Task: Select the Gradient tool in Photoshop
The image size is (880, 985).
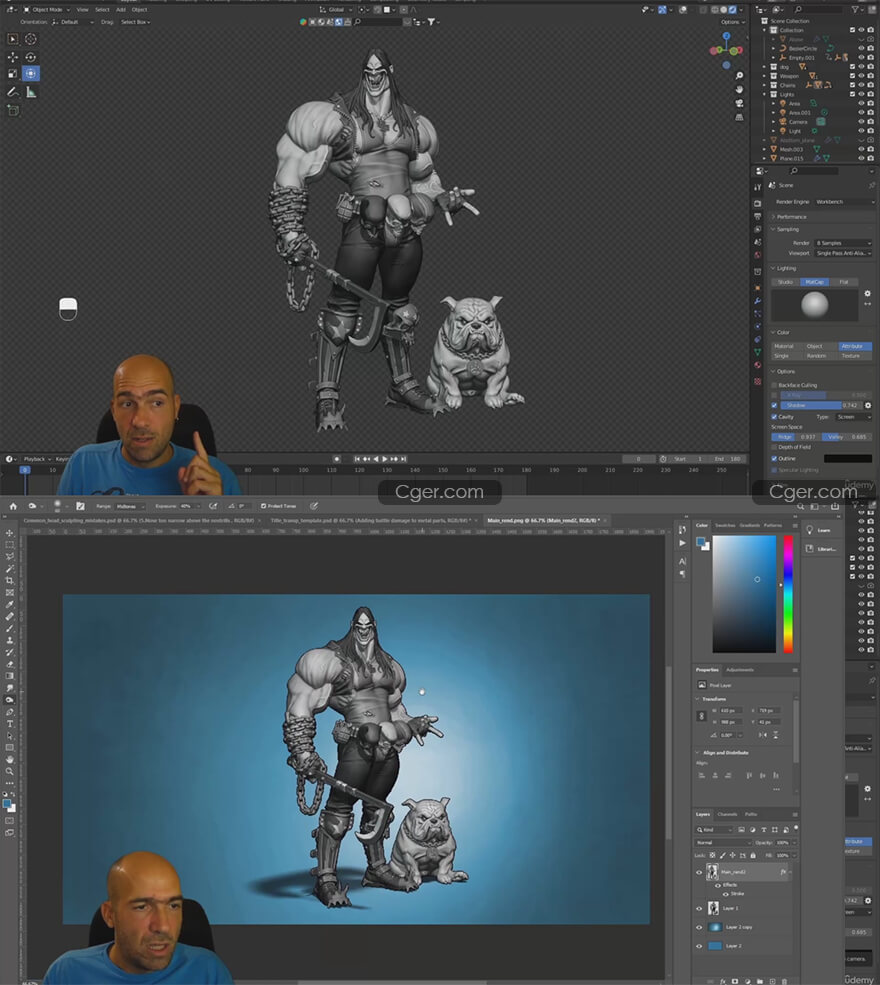Action: click(x=9, y=676)
